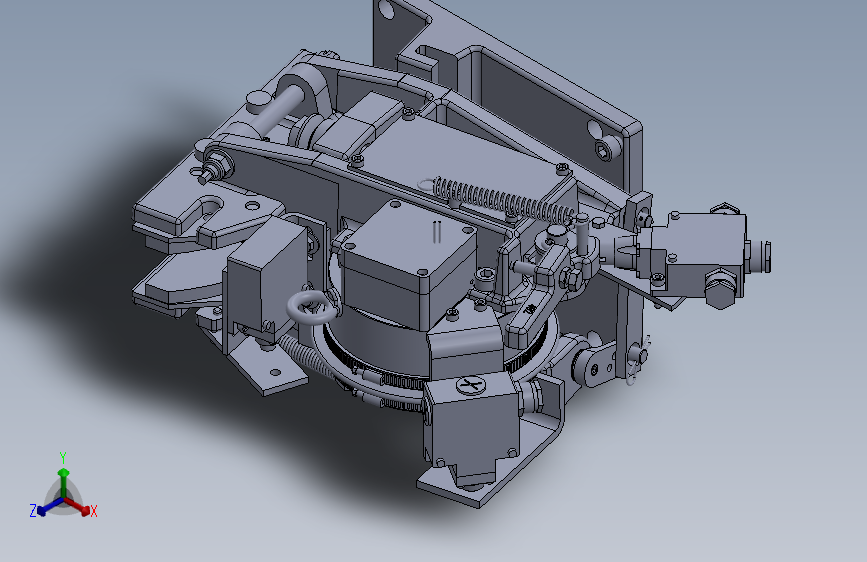Select the Phillips-head screw on the front box
Viewport: 867px width, 562px height.
(x=471, y=384)
